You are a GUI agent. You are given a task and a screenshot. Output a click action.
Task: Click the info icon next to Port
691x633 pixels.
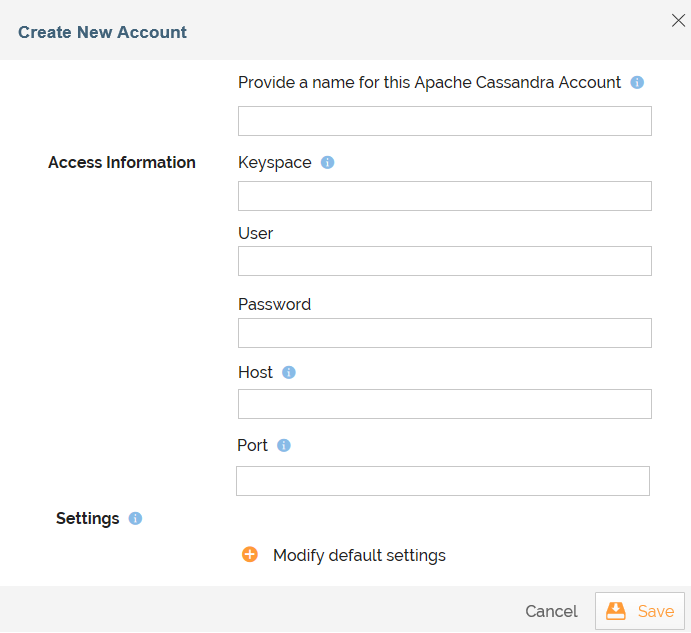[283, 445]
